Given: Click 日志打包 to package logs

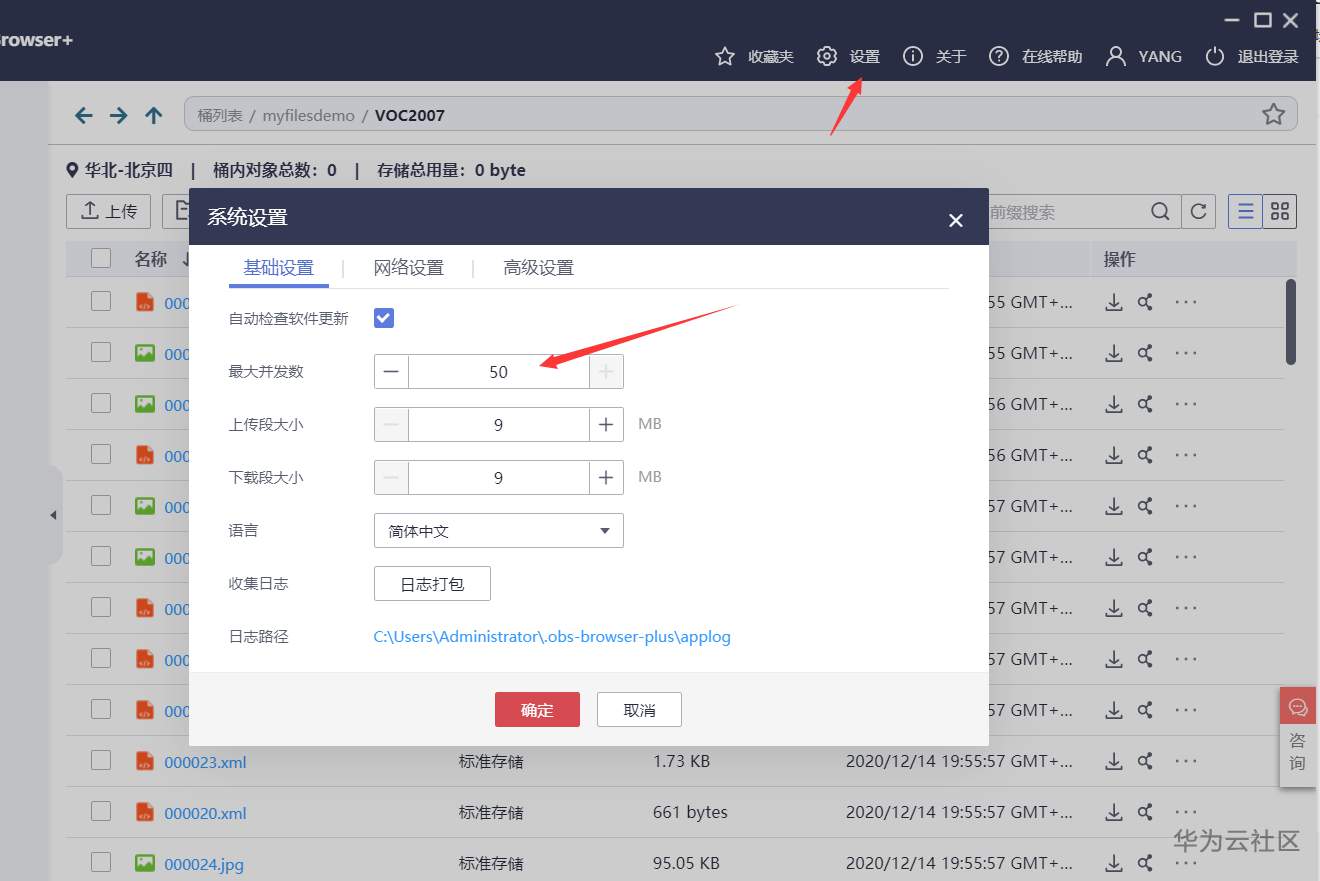Looking at the screenshot, I should (432, 584).
